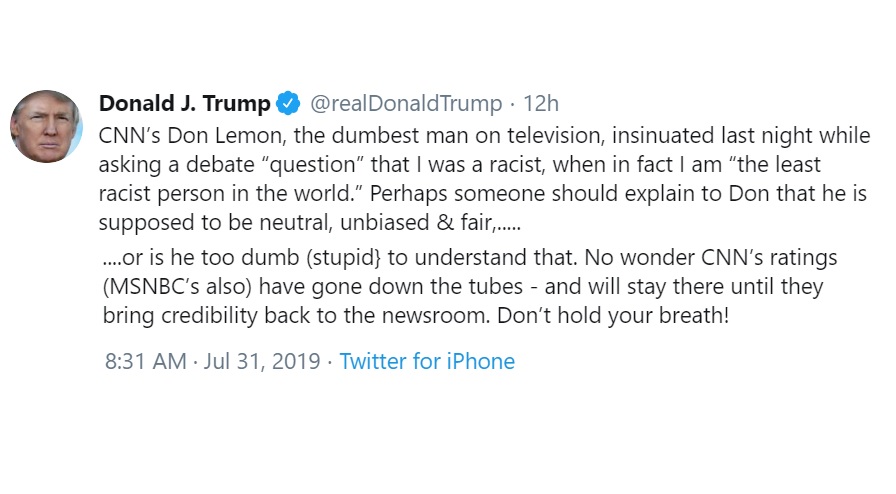Open the Twitter for iPhone source link
This screenshot has width=896, height=494.
(x=427, y=361)
